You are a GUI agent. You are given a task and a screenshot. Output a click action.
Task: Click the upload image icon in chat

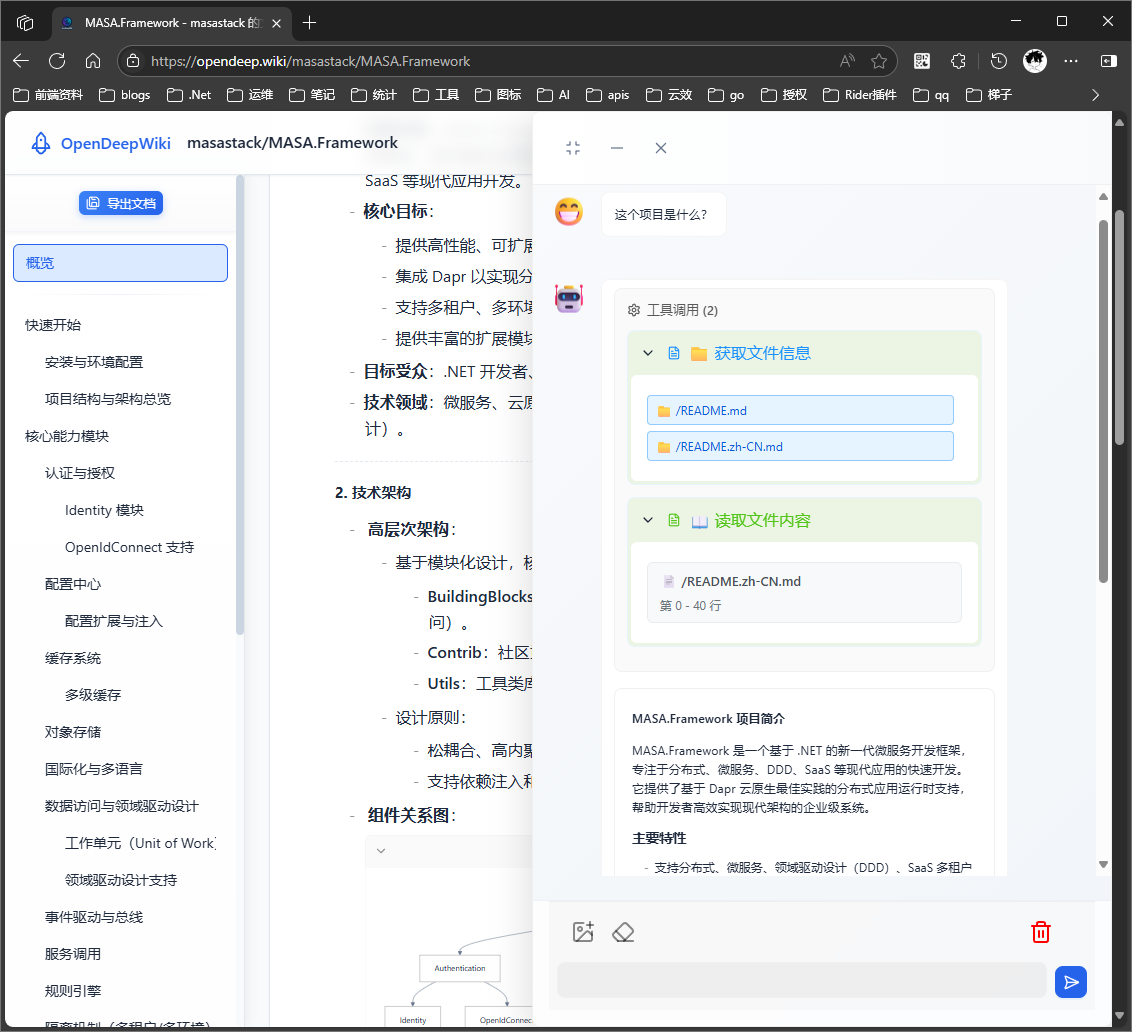pyautogui.click(x=583, y=932)
